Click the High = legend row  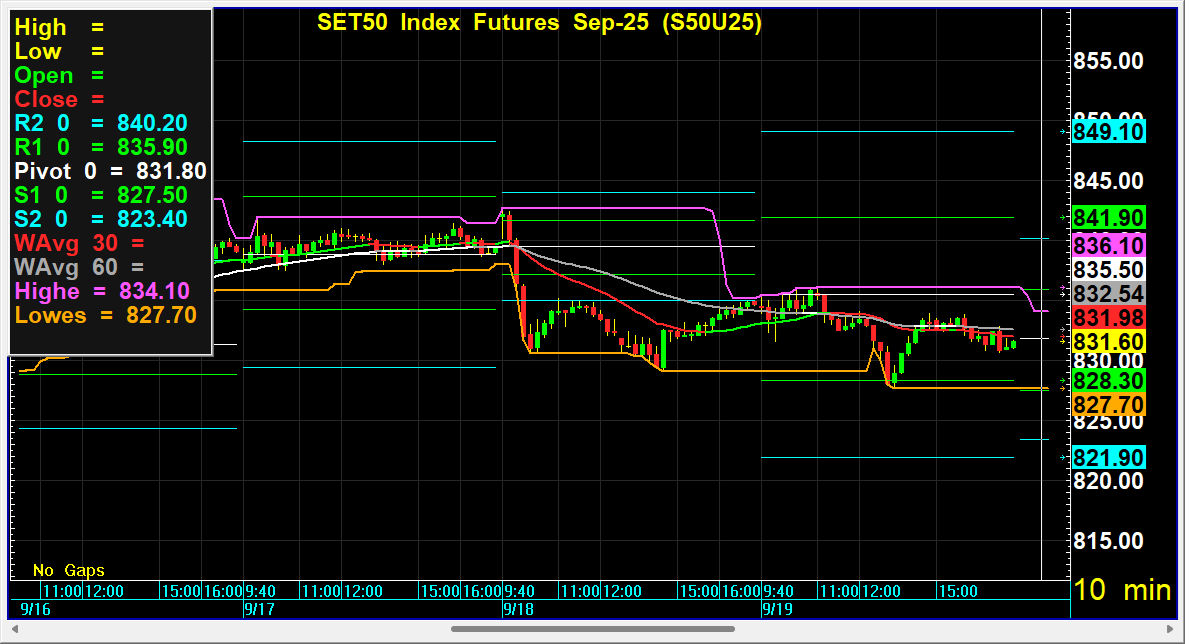click(59, 27)
